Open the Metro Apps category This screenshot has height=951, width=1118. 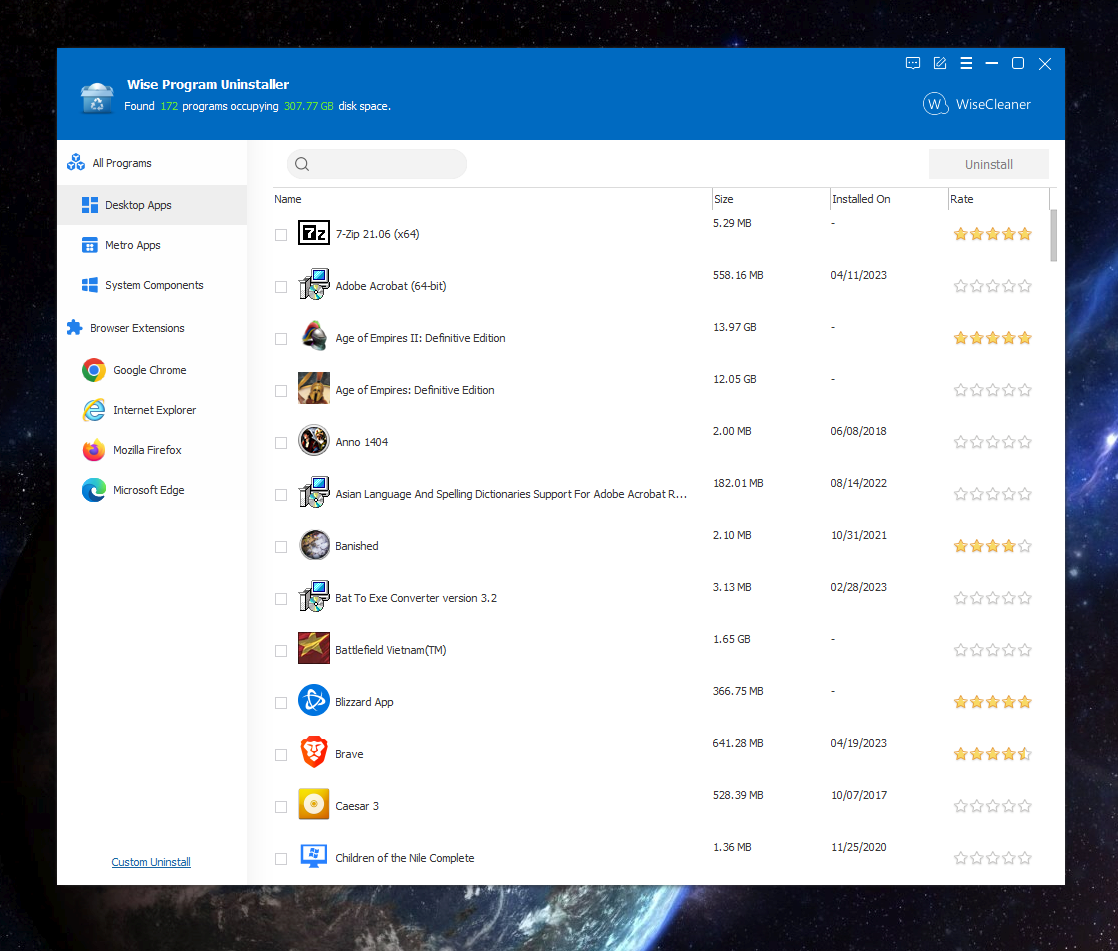click(x=152, y=245)
